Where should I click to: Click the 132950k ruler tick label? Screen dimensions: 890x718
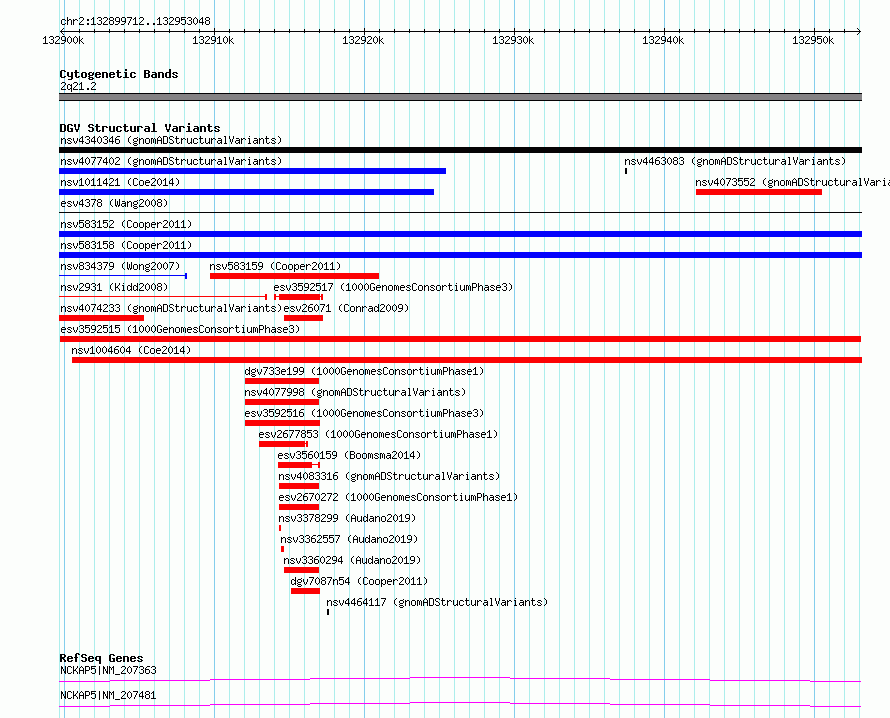point(813,40)
